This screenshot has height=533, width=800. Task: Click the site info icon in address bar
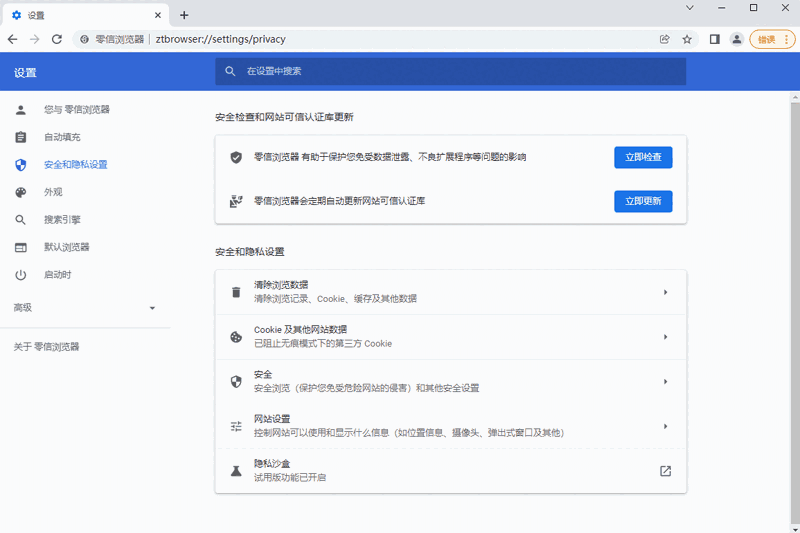pyautogui.click(x=85, y=39)
